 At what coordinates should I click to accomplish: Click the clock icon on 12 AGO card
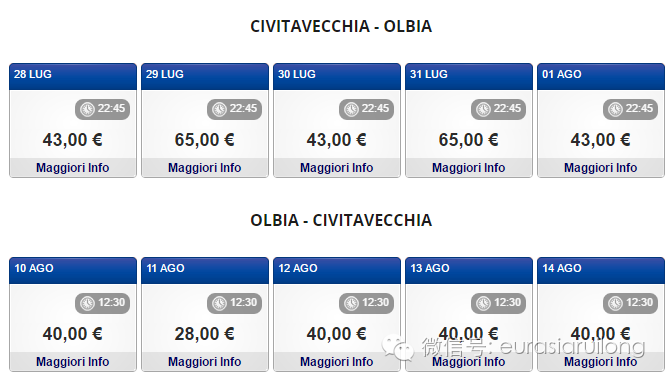coord(351,303)
